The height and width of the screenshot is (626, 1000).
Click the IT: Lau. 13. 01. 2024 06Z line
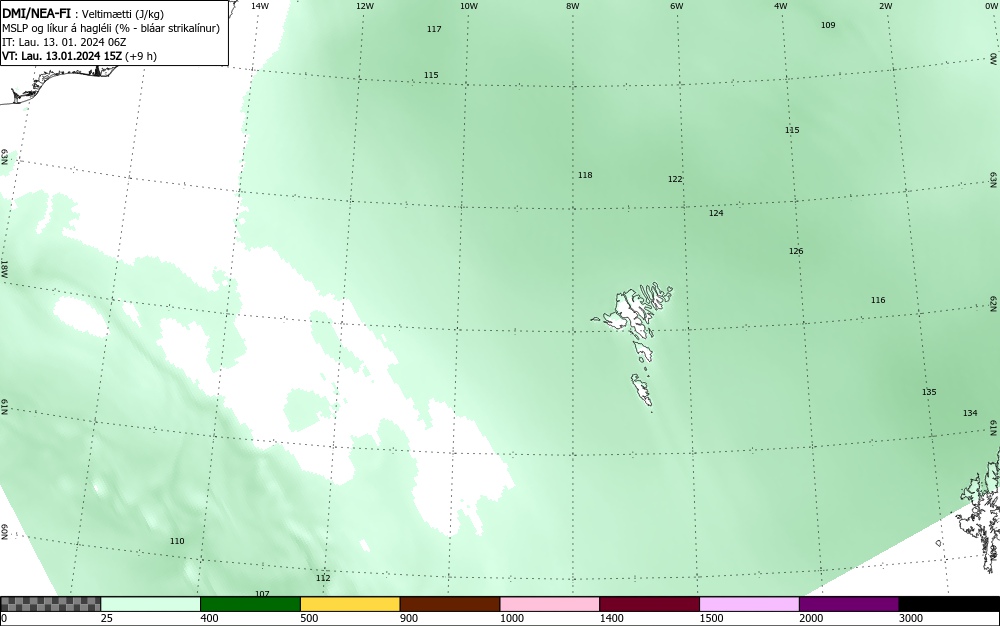pos(64,42)
